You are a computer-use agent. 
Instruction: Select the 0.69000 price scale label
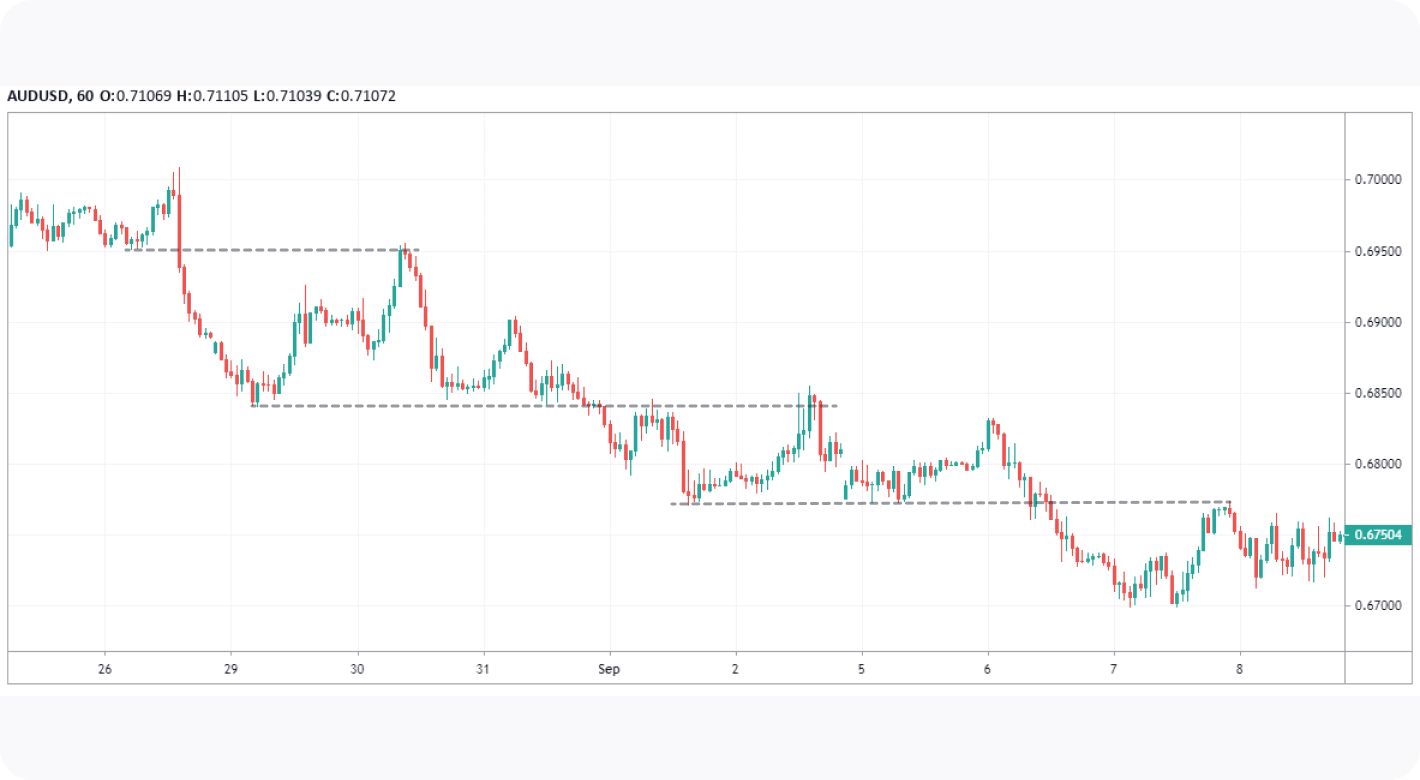coord(1376,322)
